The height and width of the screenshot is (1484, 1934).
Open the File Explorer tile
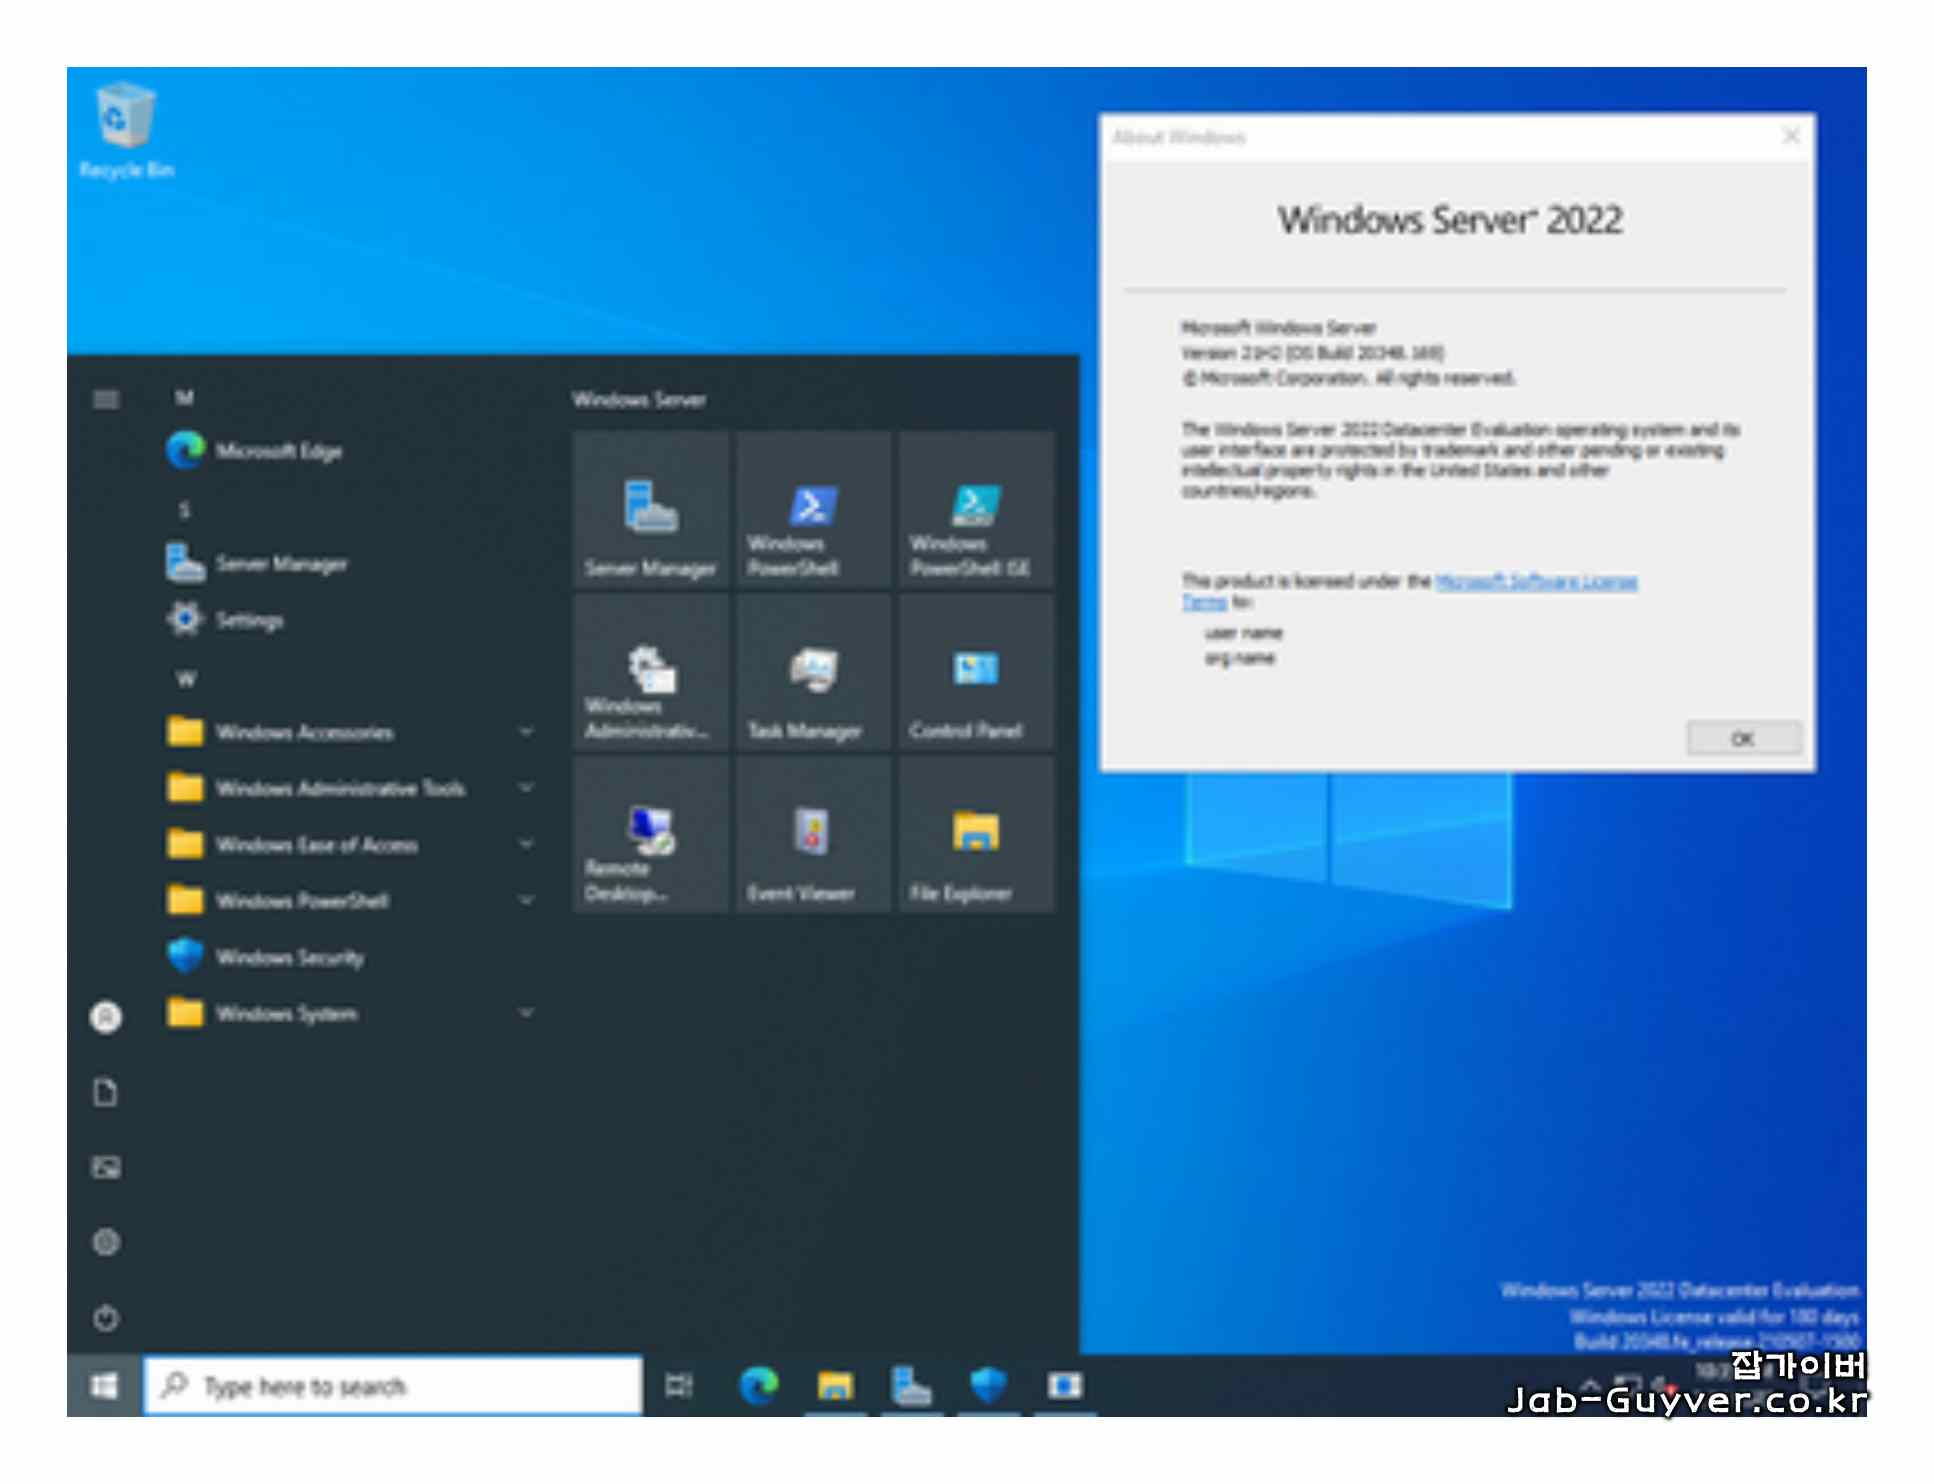[x=975, y=834]
